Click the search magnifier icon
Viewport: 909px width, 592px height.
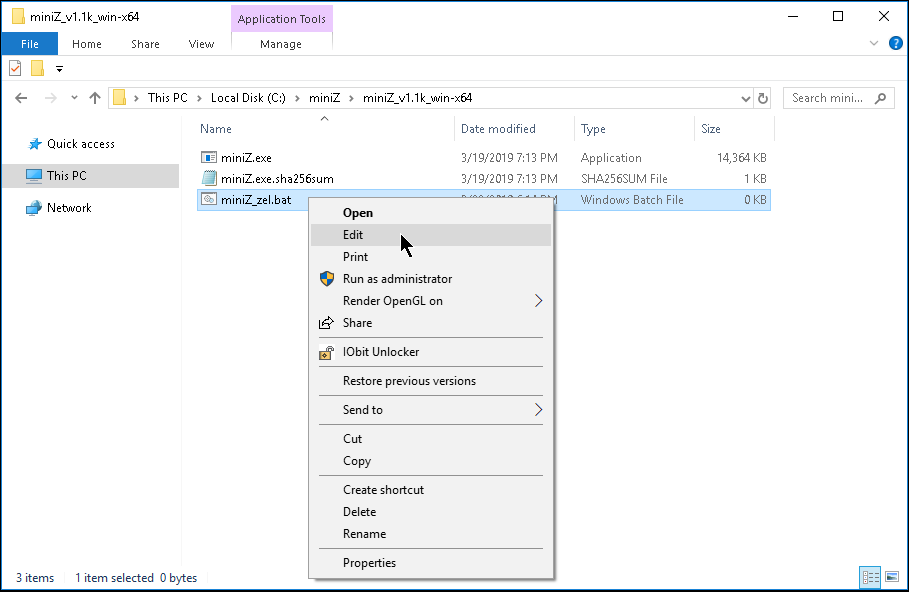pos(881,98)
